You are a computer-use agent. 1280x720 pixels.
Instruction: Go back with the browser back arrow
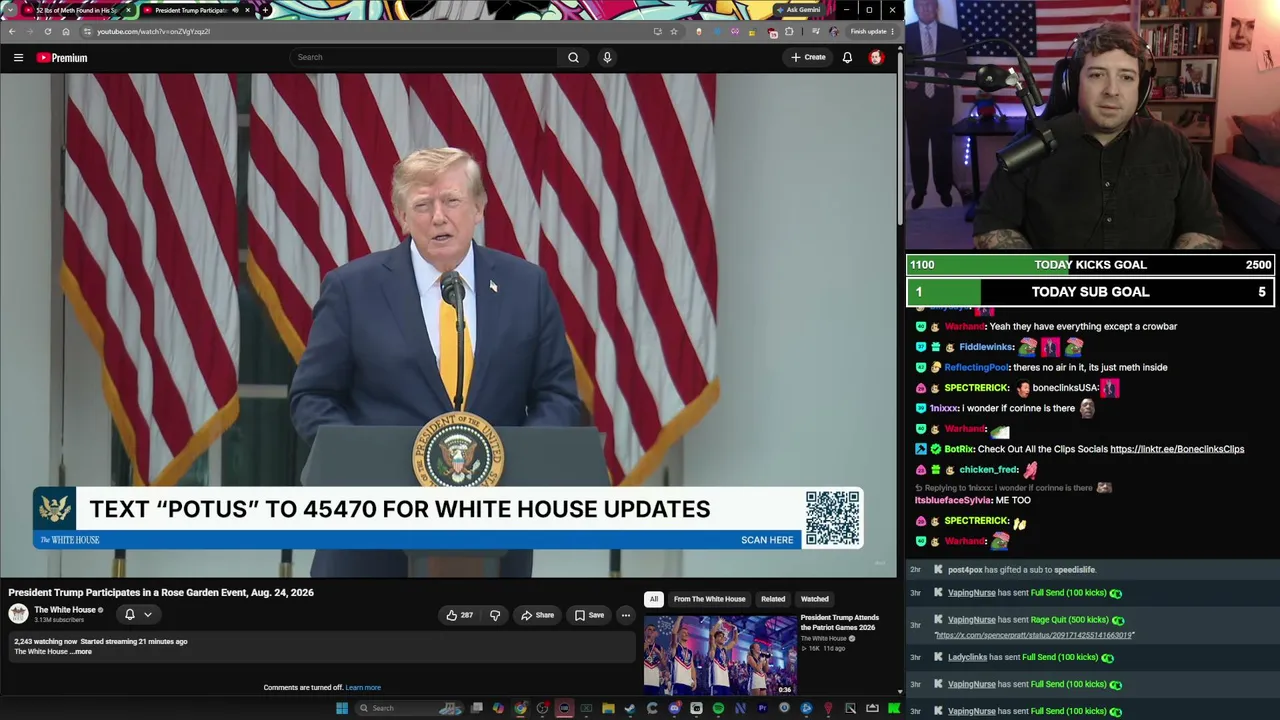tap(12, 32)
